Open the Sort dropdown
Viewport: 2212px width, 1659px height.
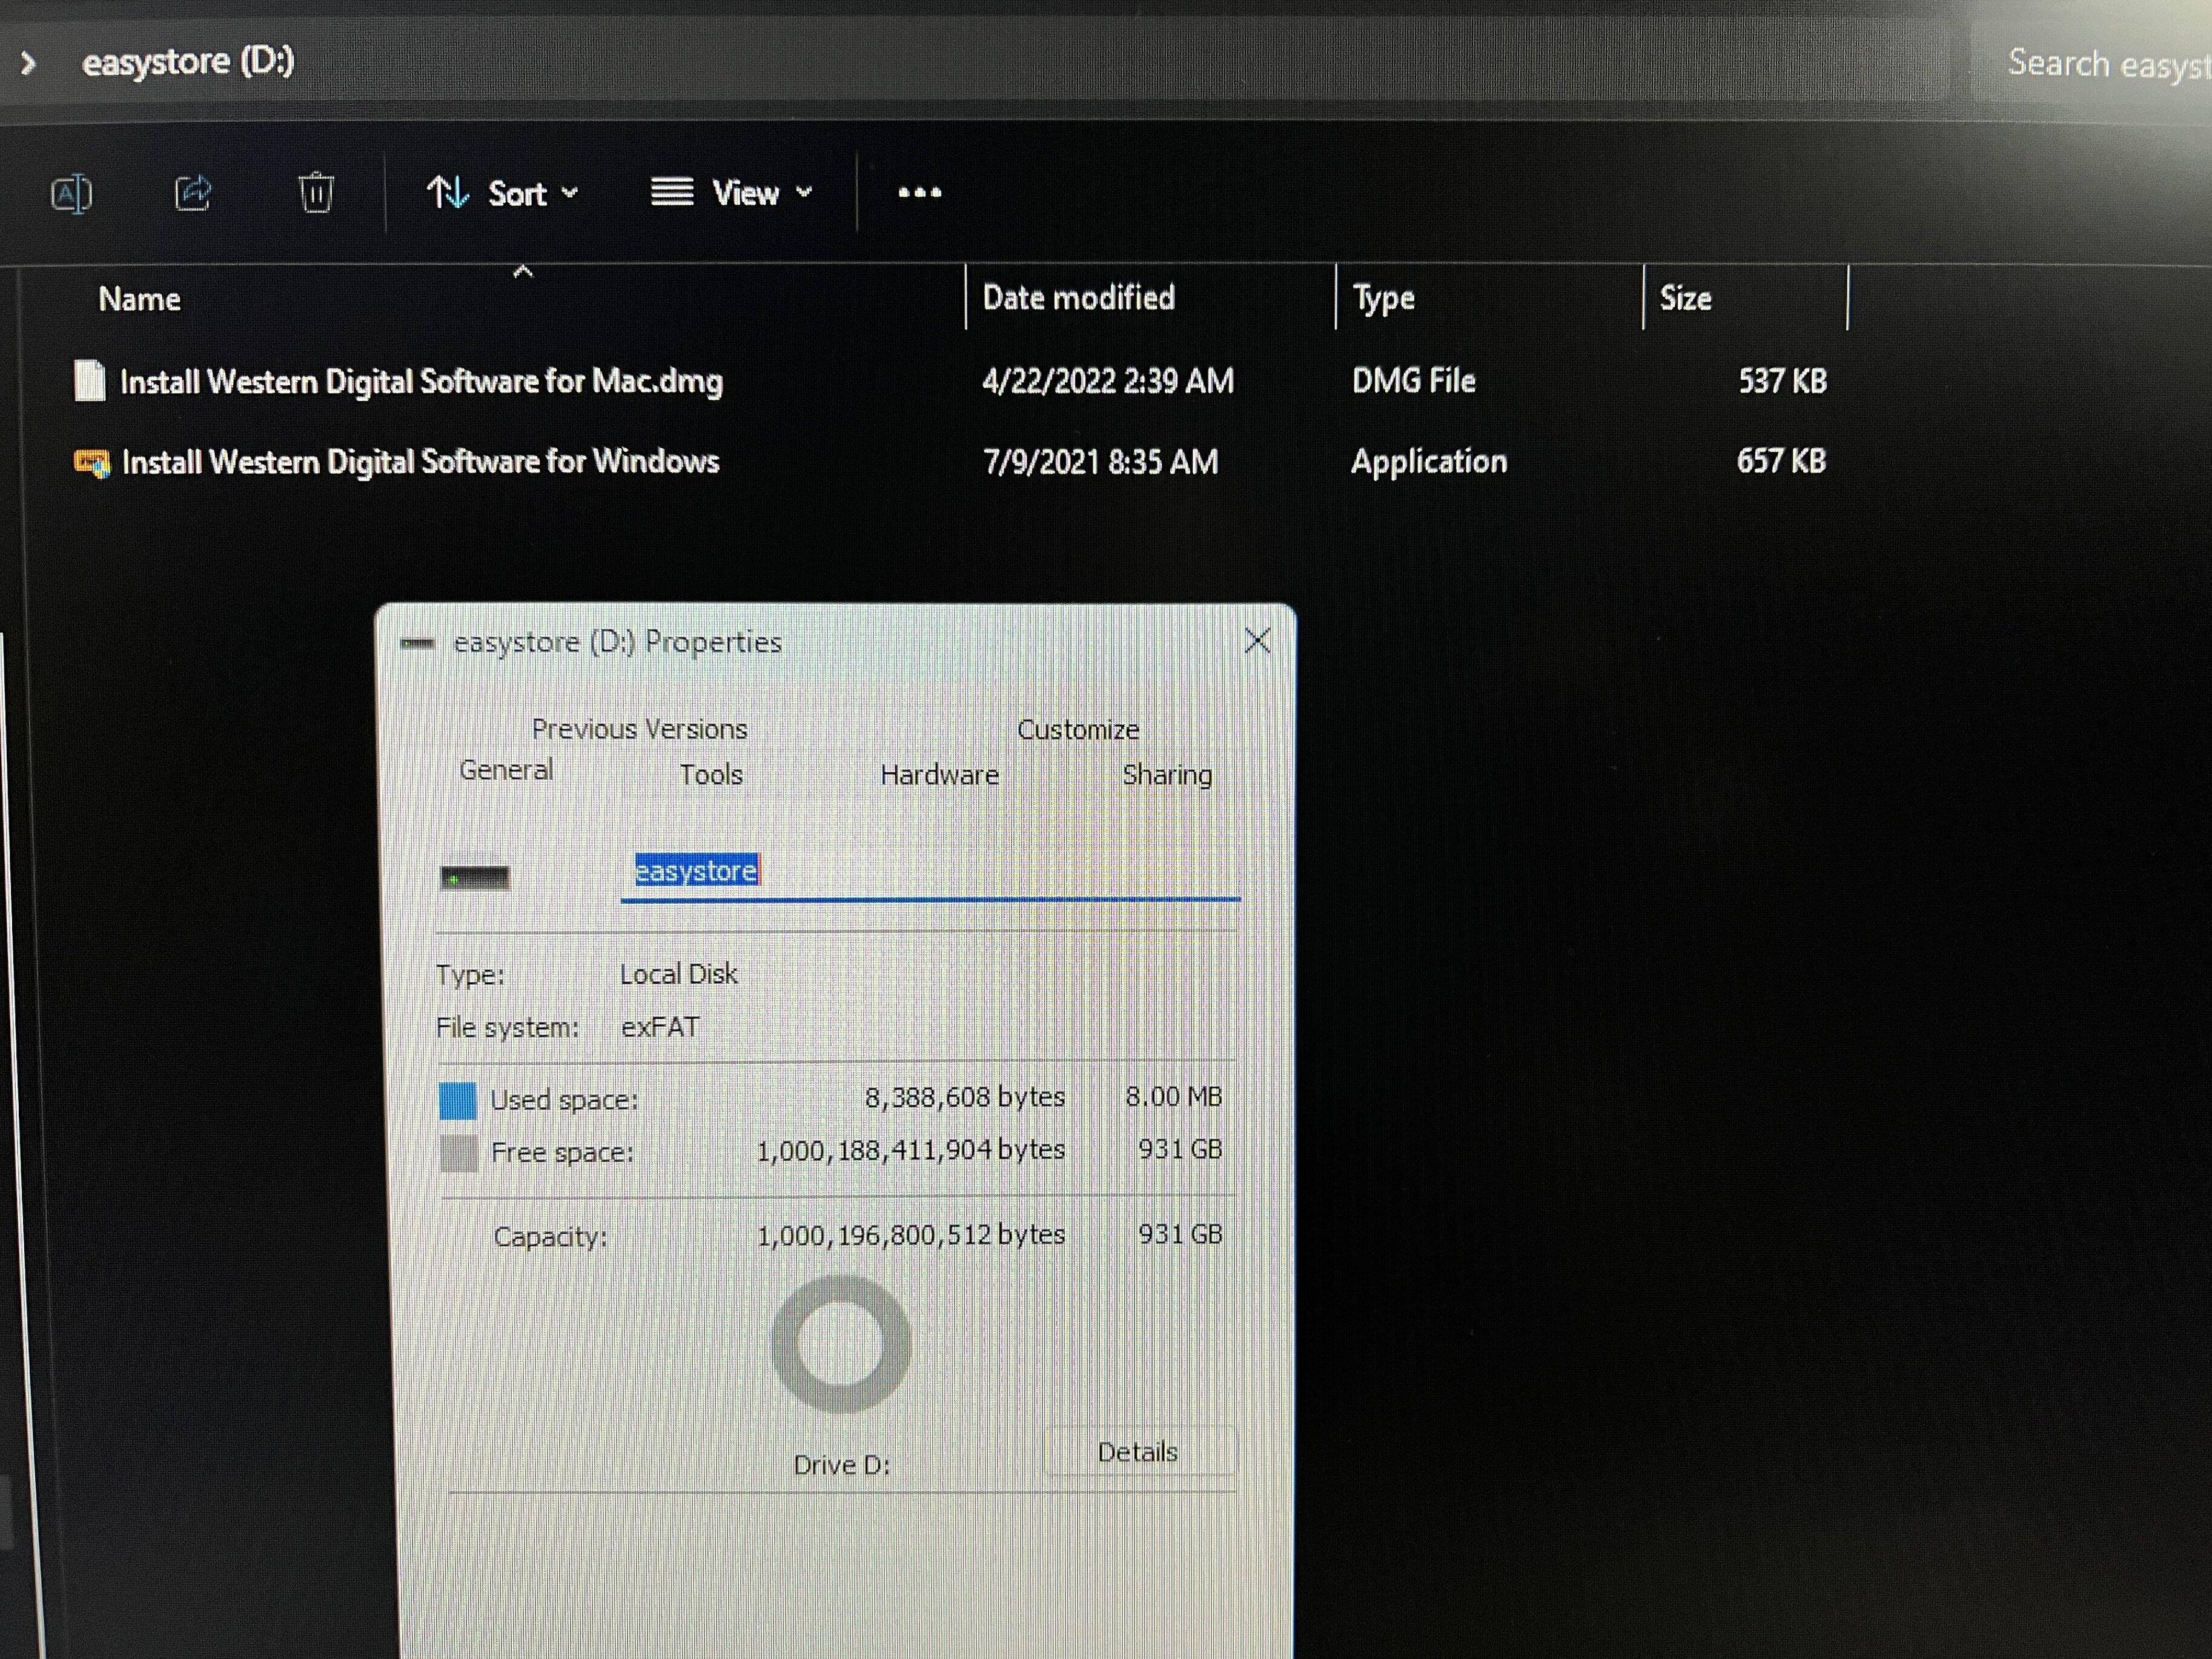coord(503,193)
